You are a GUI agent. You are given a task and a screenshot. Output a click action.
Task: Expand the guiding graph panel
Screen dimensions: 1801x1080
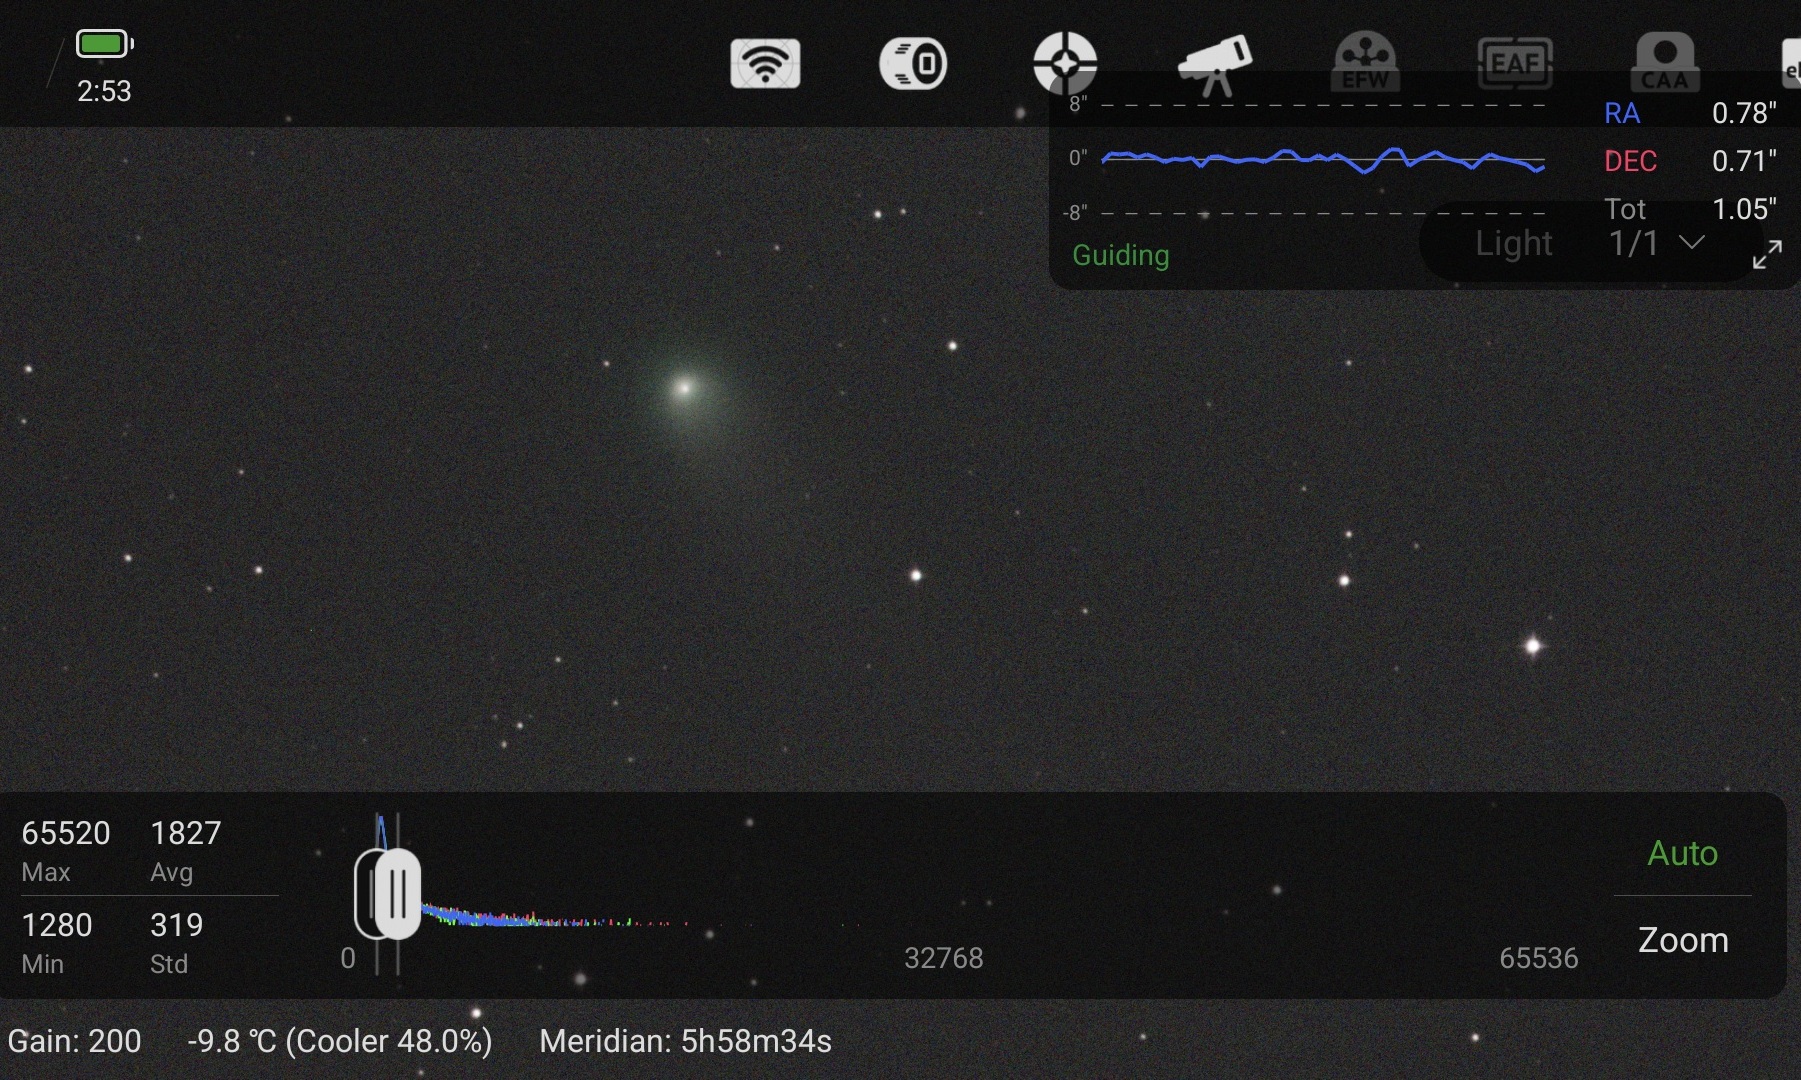1767,255
